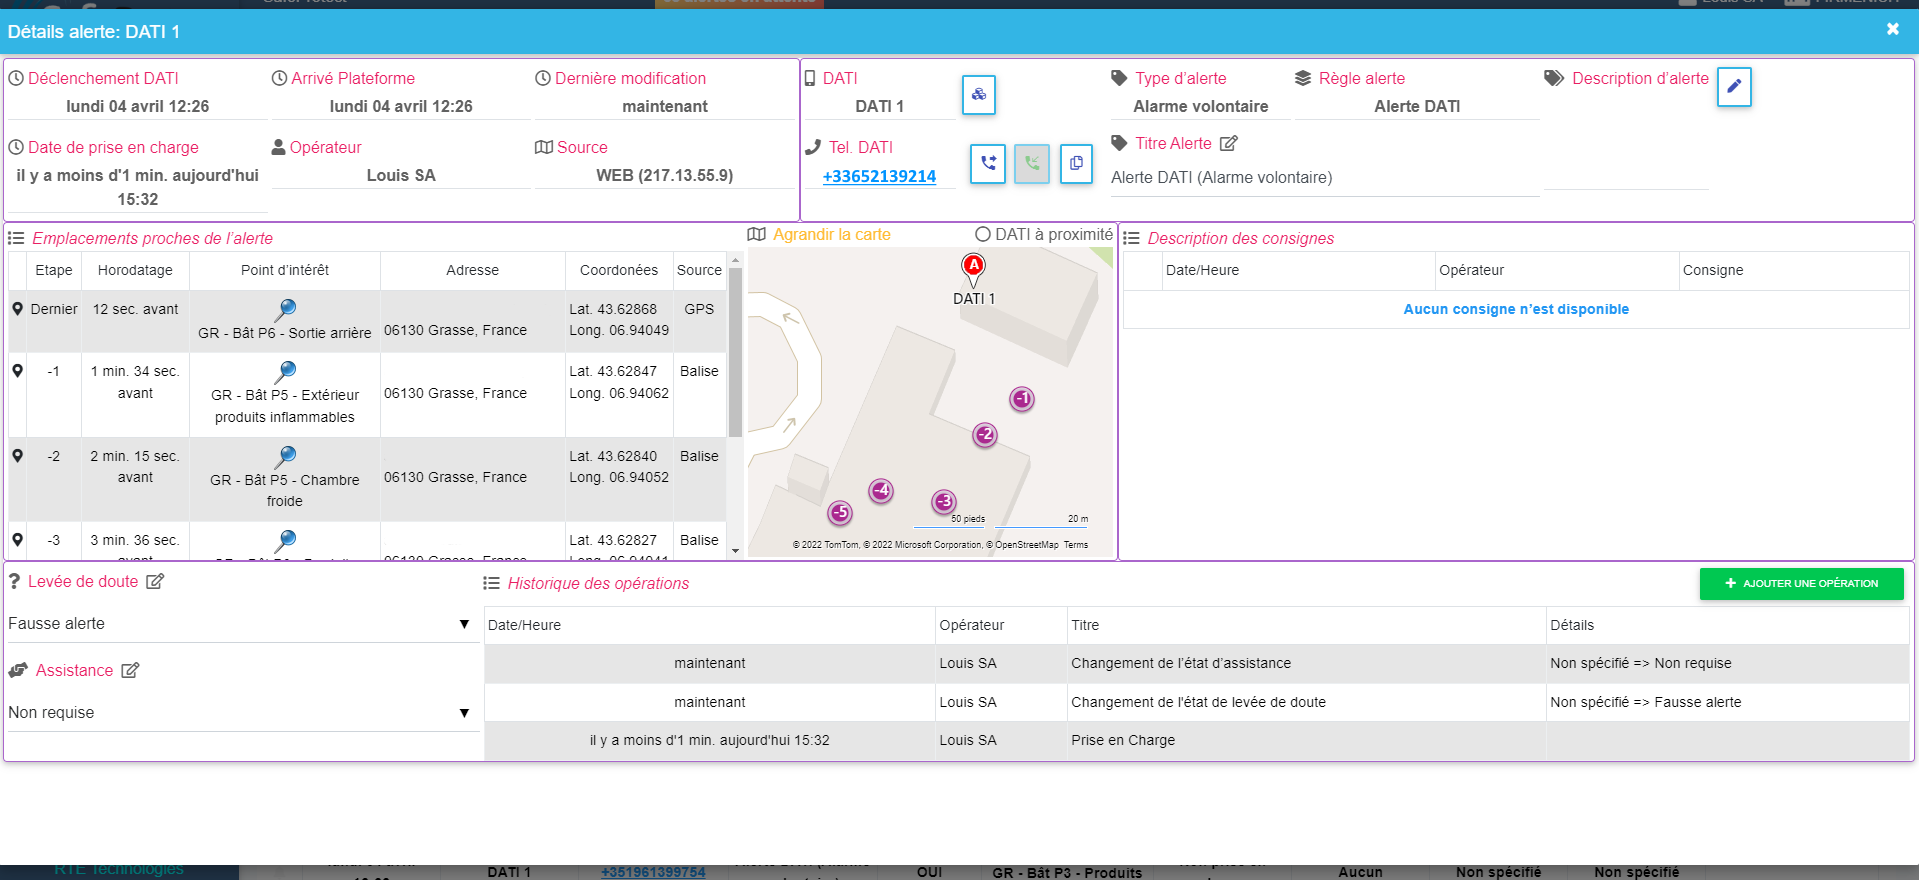Click magnifier icon for Chambre froide row

click(x=285, y=456)
